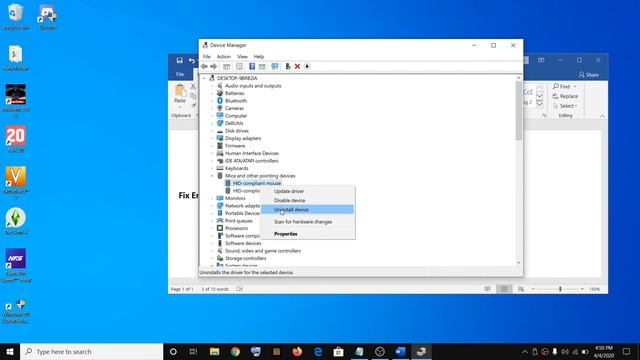Open Google Chrome from the taskbar

[235, 351]
